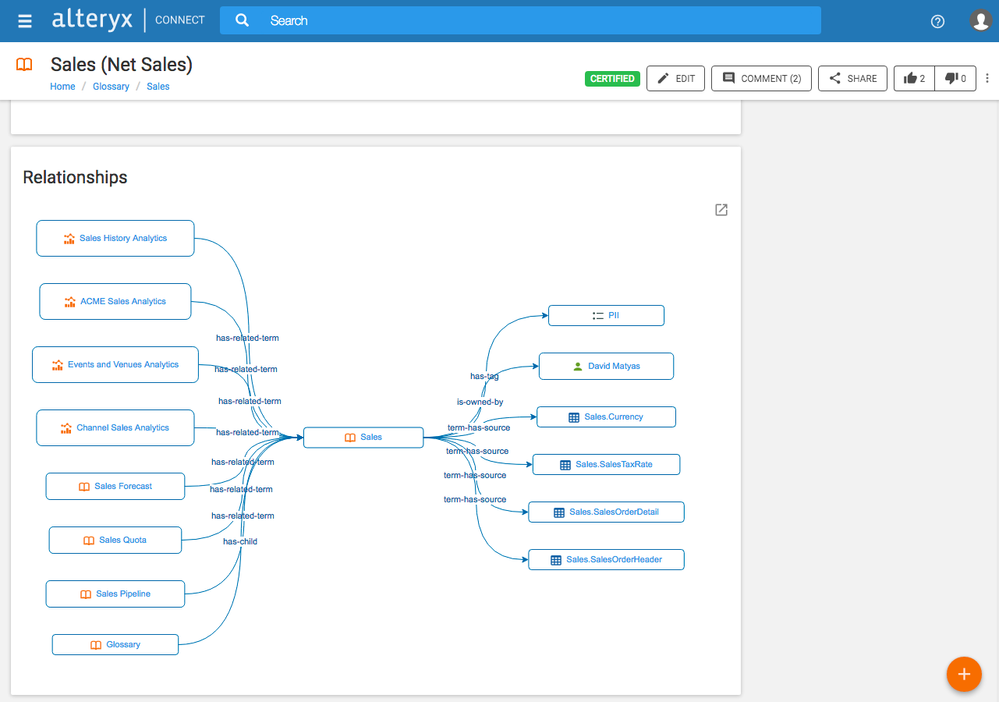Click the has-tag edge label
999x702 pixels.
(484, 376)
